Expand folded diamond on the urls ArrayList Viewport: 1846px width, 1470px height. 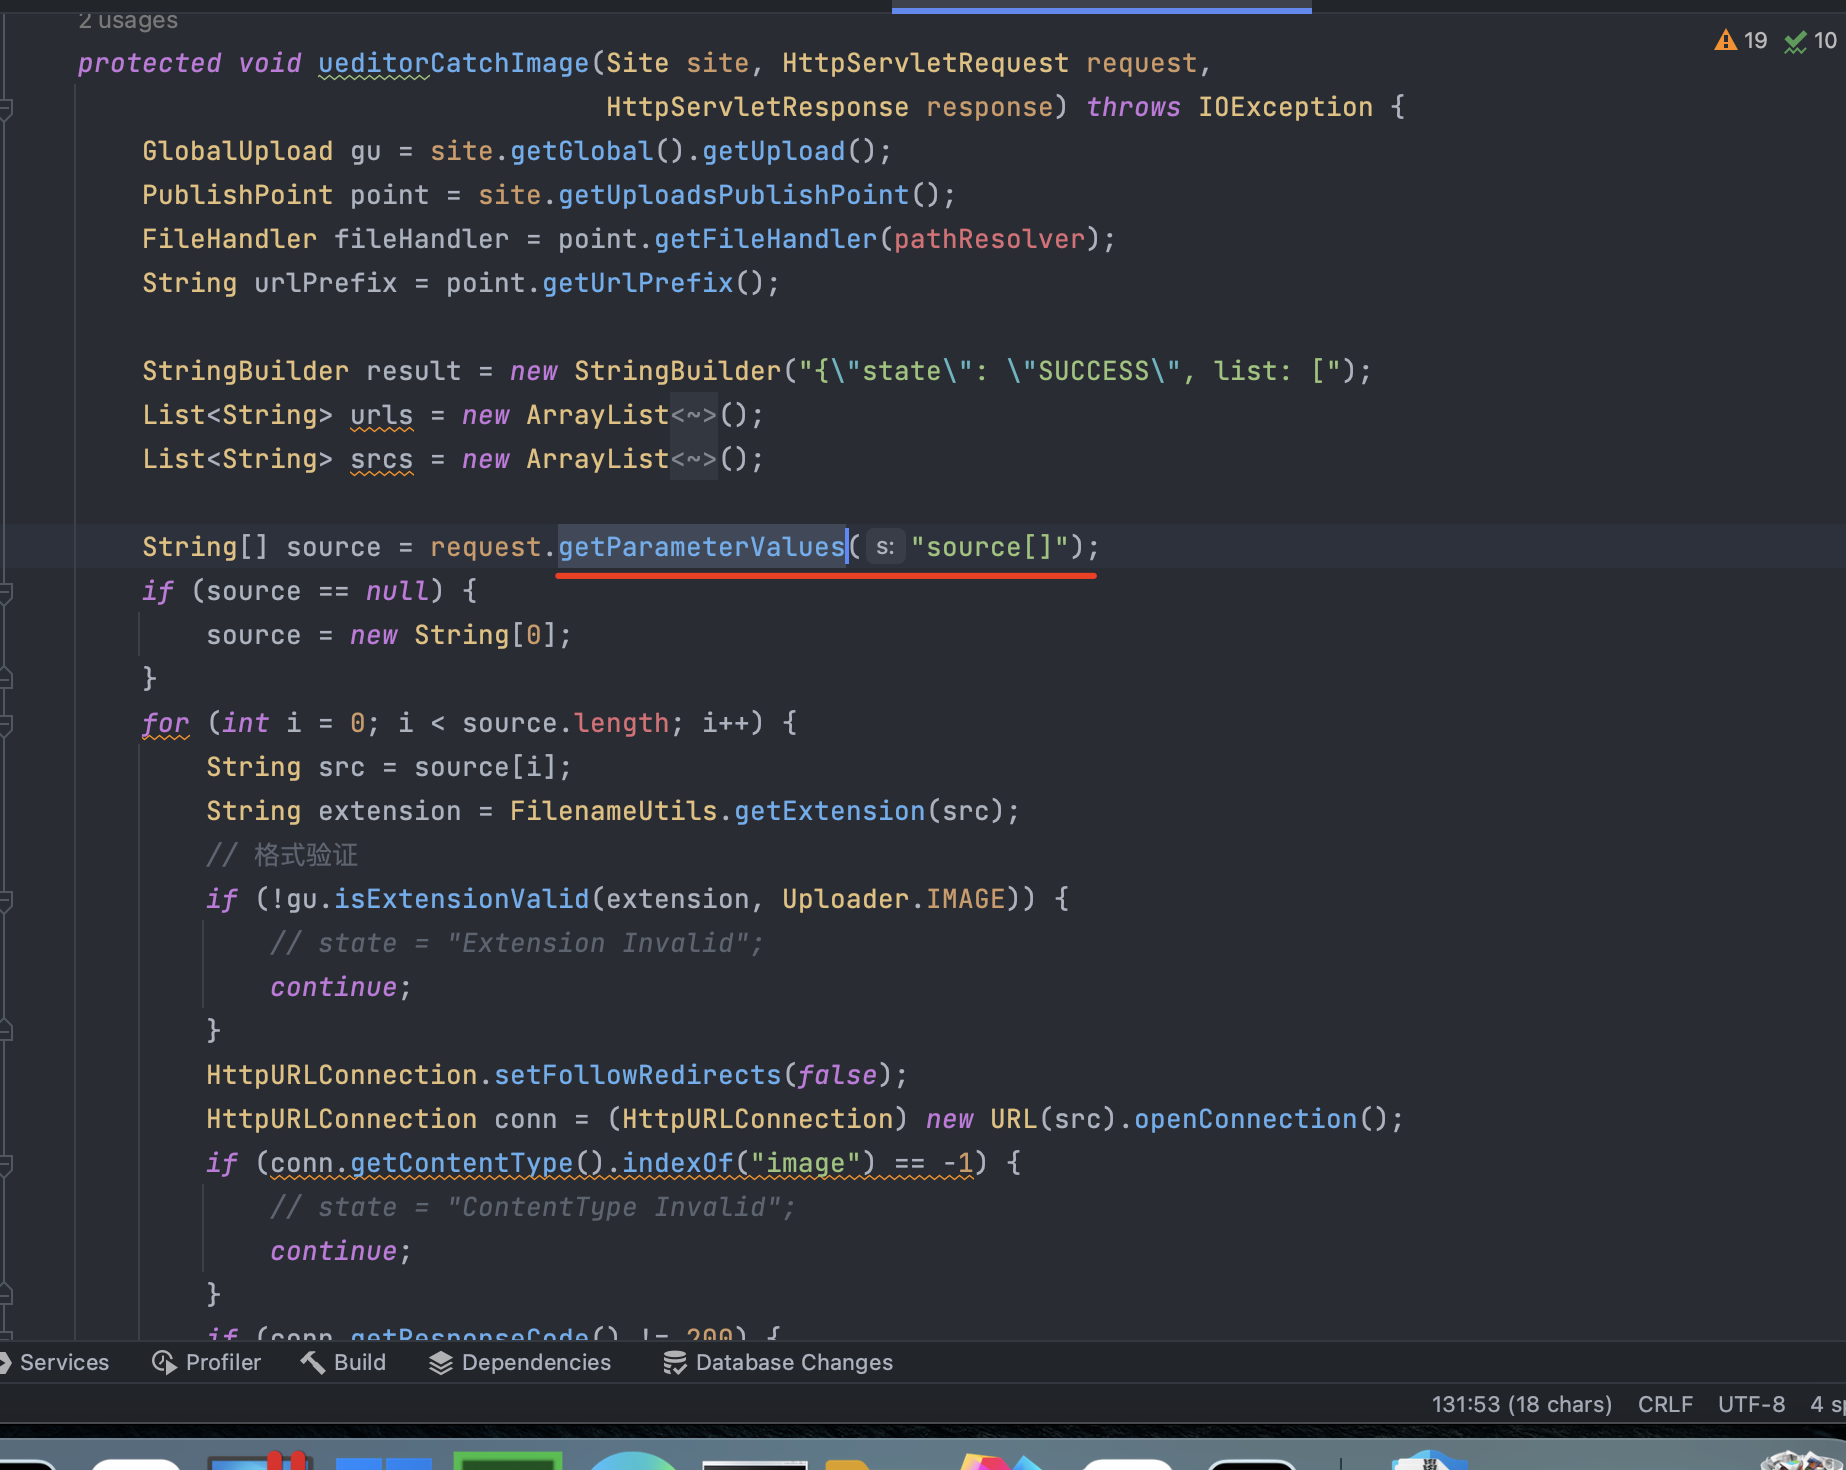694,415
